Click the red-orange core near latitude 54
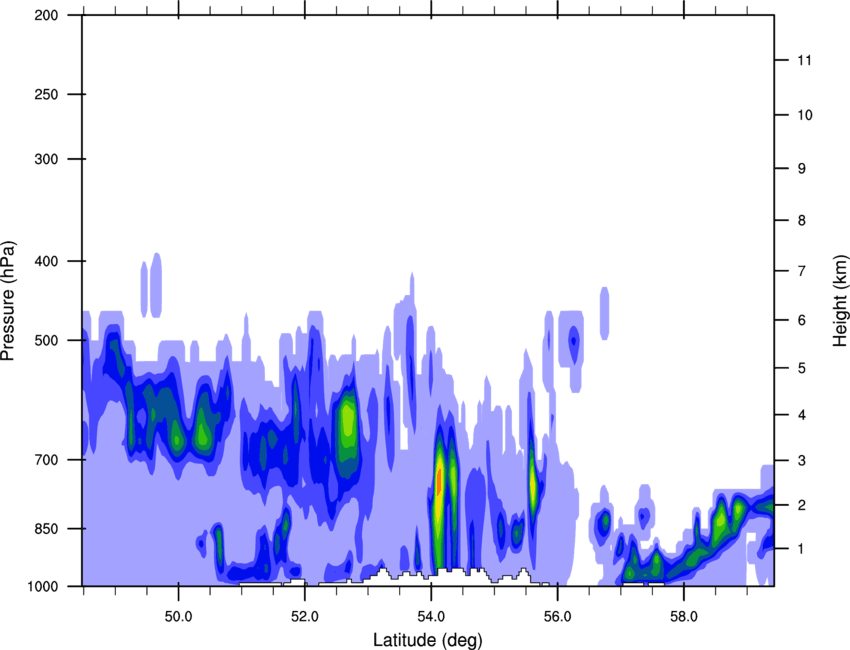The height and width of the screenshot is (650, 850). click(438, 480)
